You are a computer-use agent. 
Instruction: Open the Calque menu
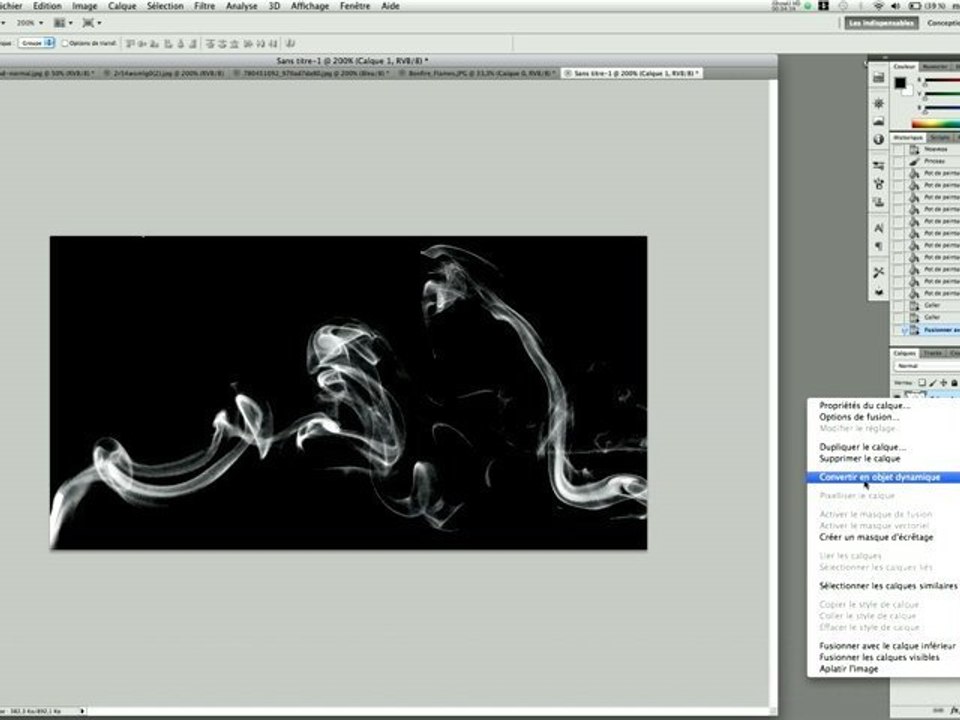pyautogui.click(x=122, y=6)
